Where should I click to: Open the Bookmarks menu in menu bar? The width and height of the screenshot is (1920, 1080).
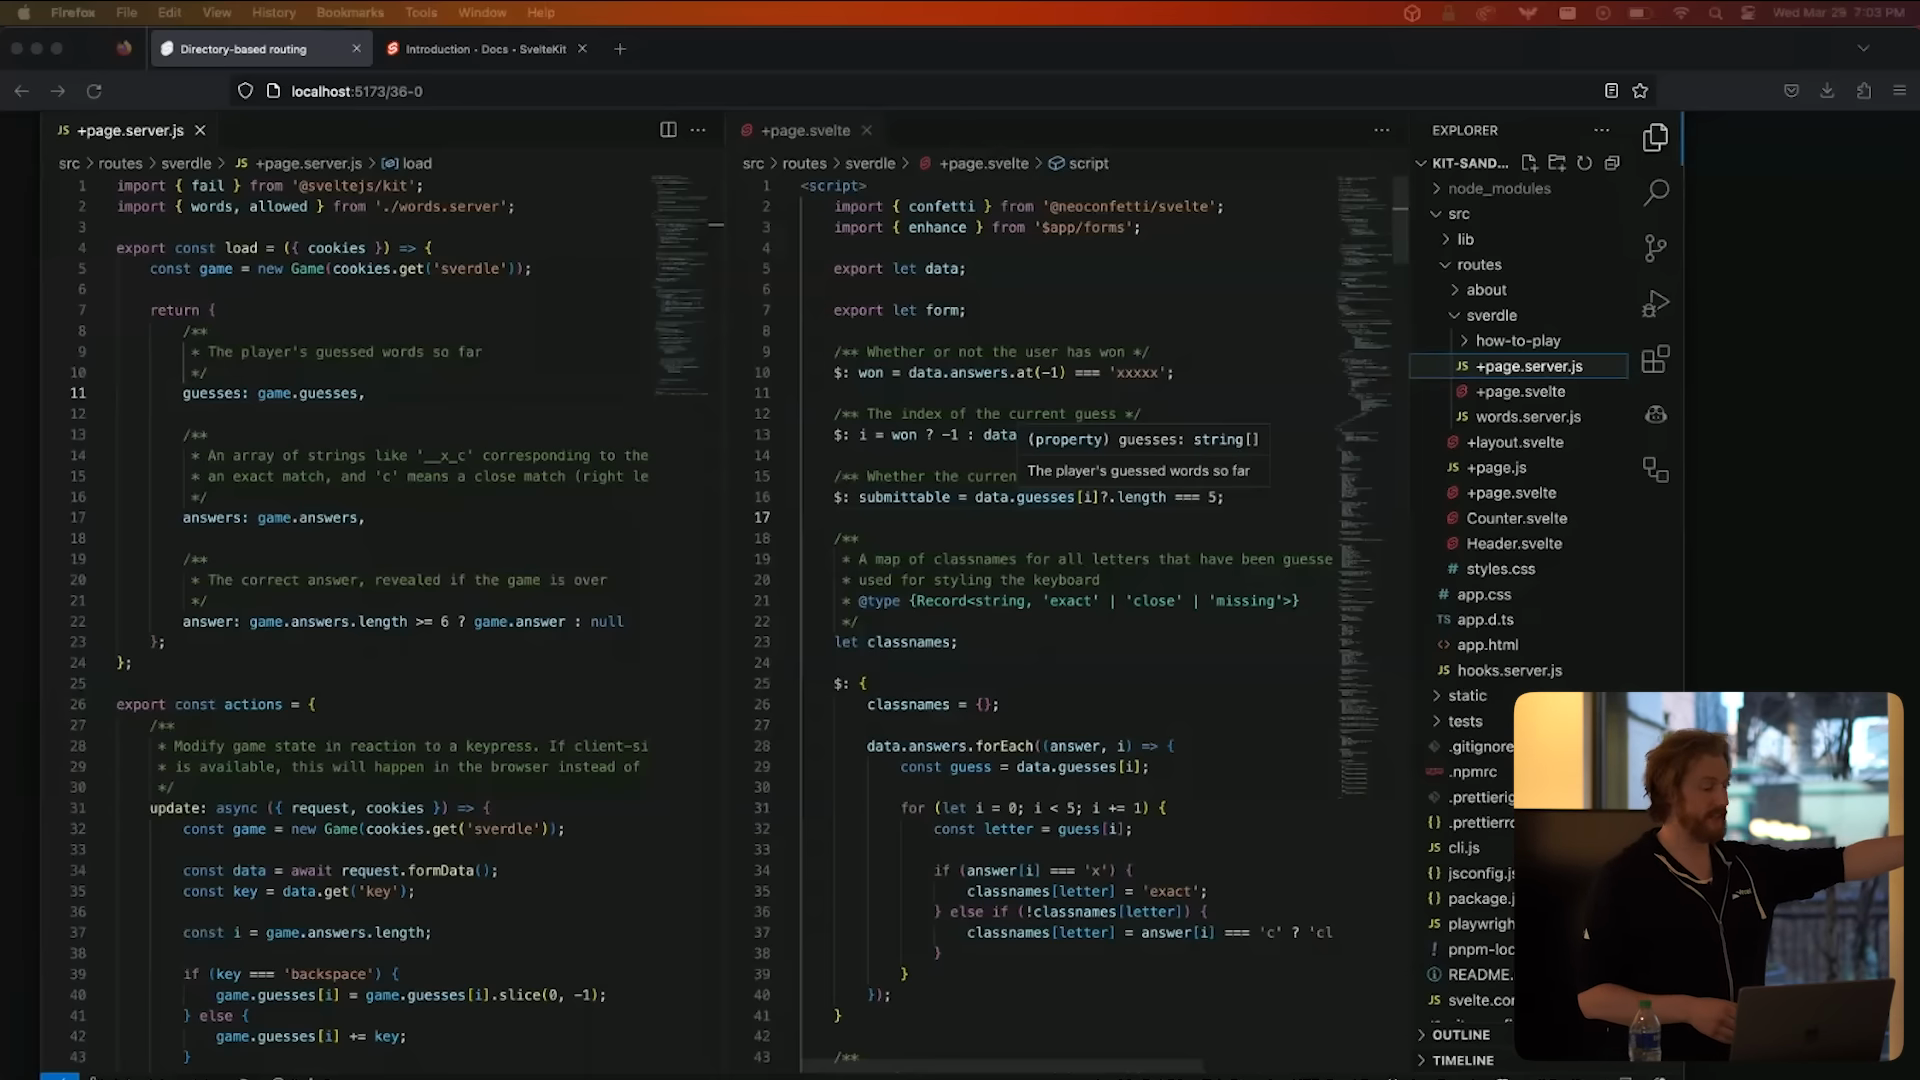click(350, 13)
